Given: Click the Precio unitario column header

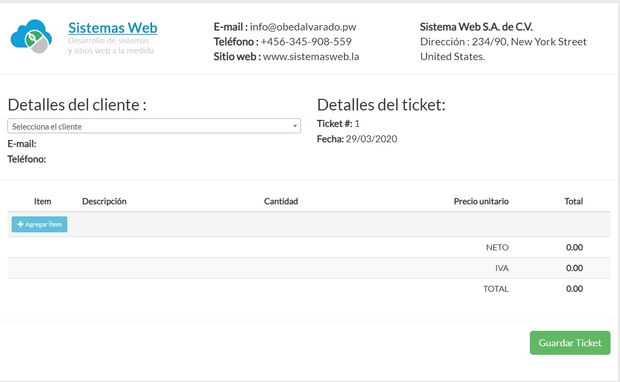Looking at the screenshot, I should click(481, 201).
